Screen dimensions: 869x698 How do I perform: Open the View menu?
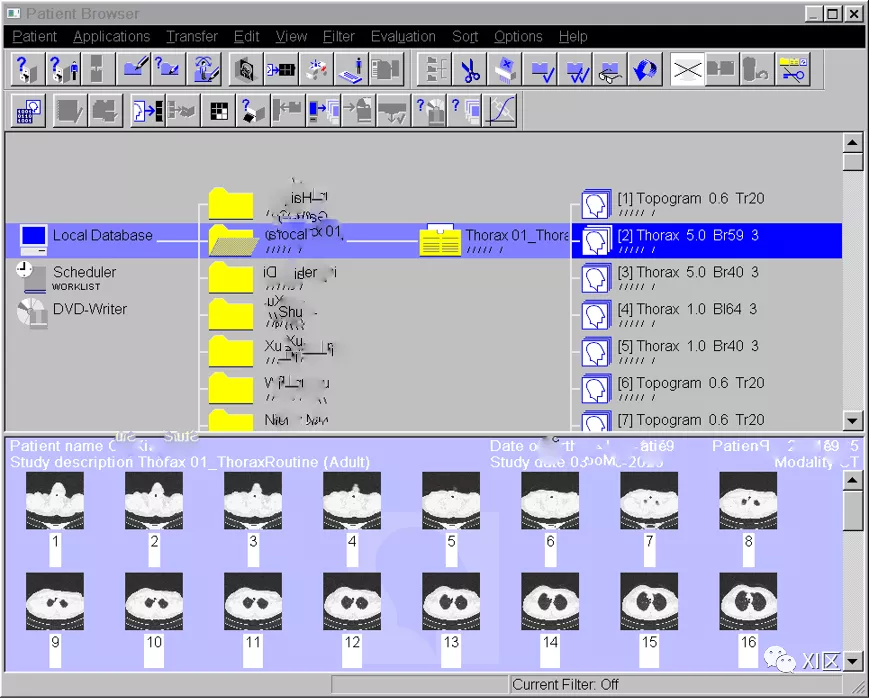coord(291,37)
